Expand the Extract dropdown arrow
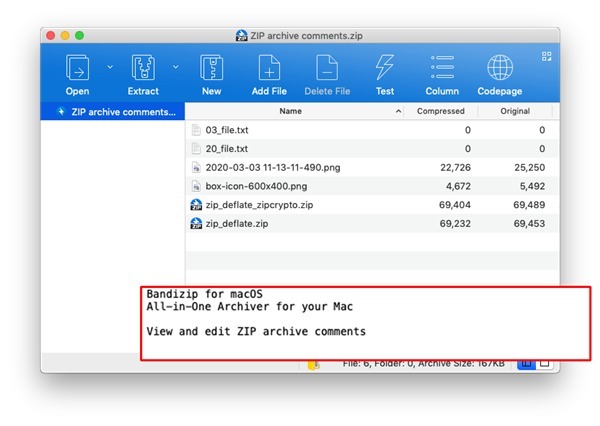 (x=176, y=67)
